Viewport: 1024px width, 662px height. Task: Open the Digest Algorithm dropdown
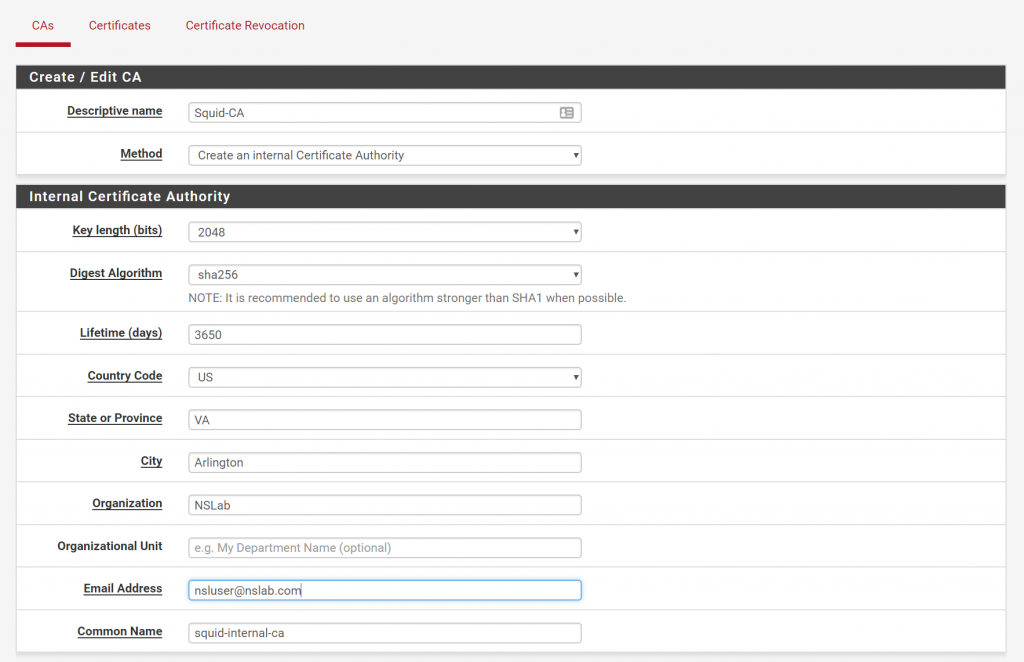click(x=385, y=275)
